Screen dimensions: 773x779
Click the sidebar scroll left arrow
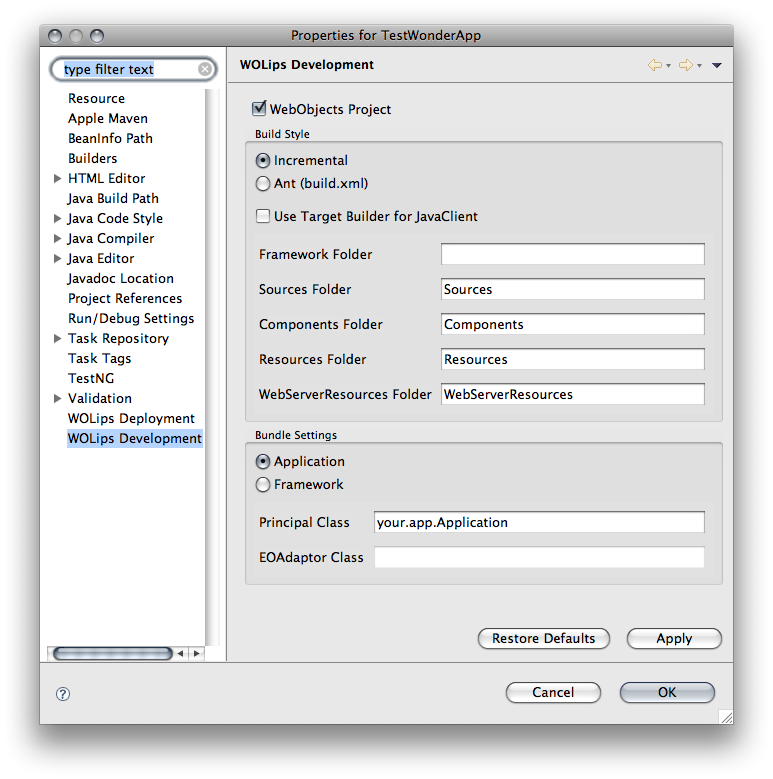coord(180,653)
